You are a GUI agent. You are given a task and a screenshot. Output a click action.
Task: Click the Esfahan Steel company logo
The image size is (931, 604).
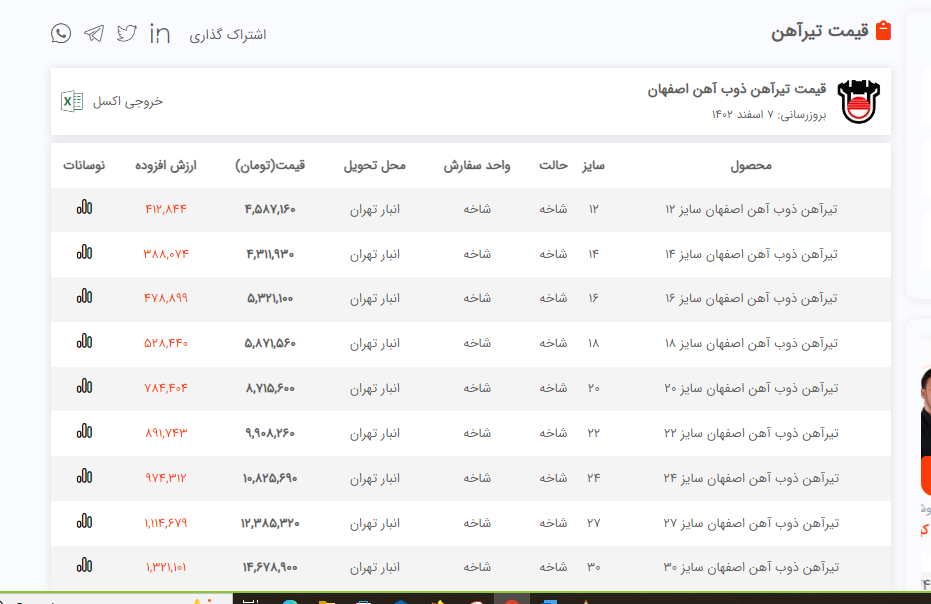[860, 101]
